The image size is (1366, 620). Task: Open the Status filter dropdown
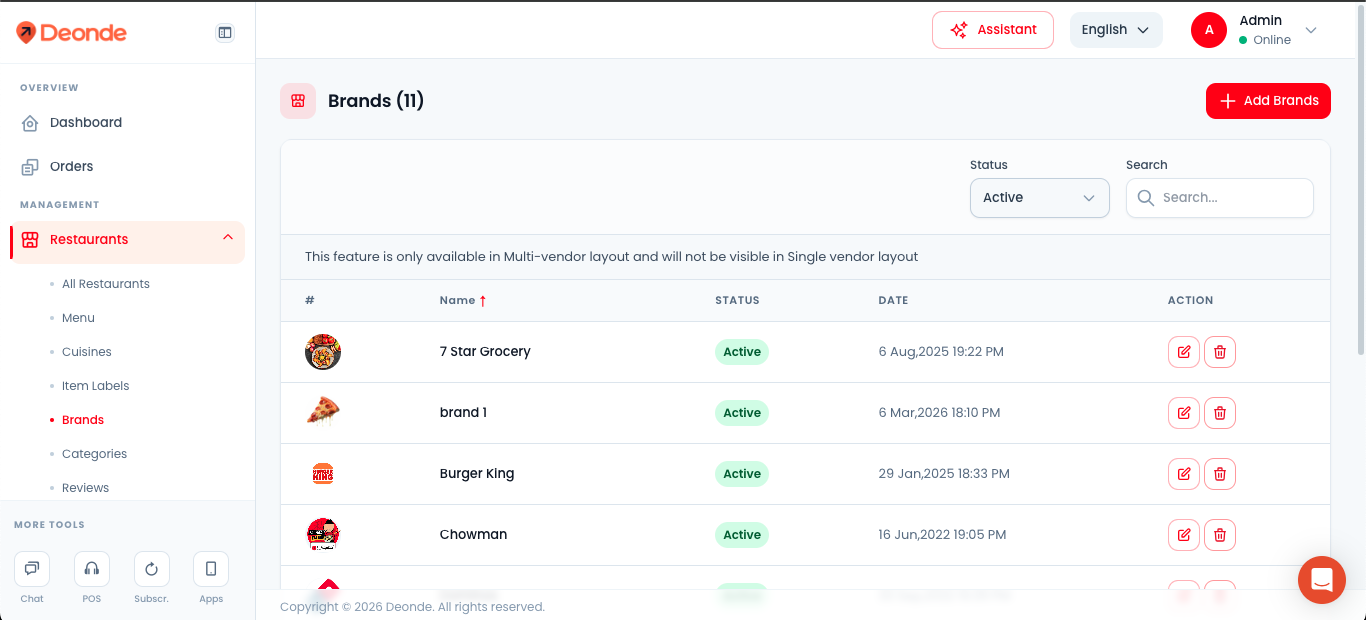click(1040, 198)
